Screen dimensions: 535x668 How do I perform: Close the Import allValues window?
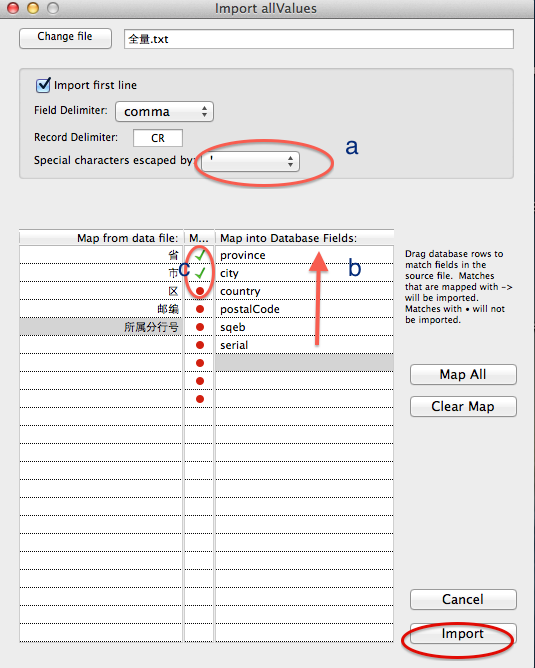tap(13, 8)
